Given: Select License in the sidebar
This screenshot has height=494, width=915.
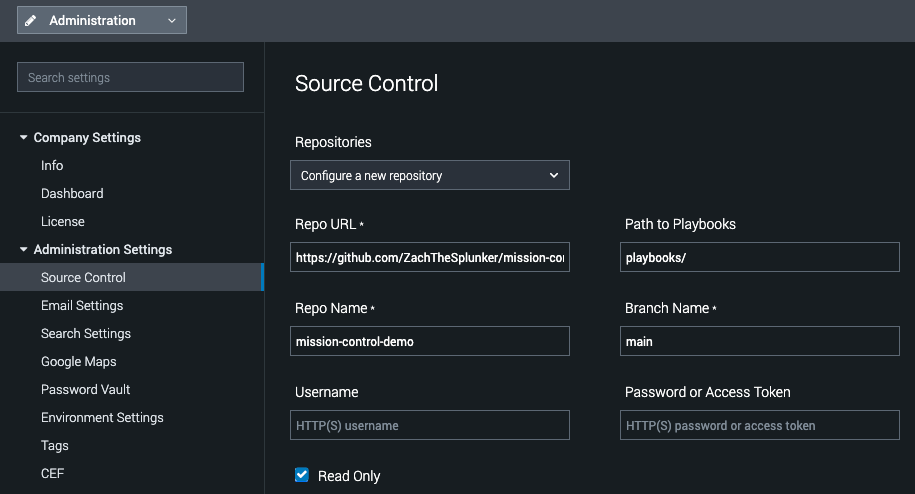Looking at the screenshot, I should [x=63, y=221].
